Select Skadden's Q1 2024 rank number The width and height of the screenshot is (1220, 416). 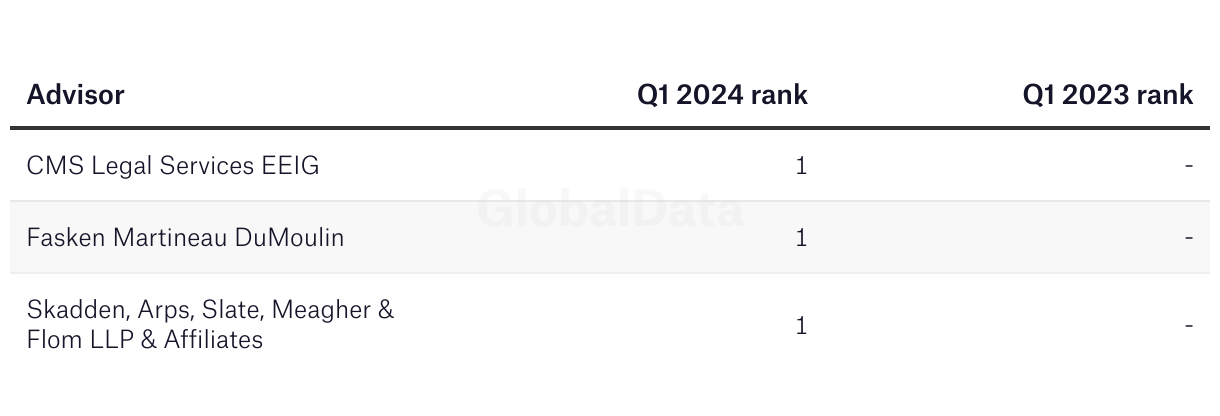coord(801,325)
